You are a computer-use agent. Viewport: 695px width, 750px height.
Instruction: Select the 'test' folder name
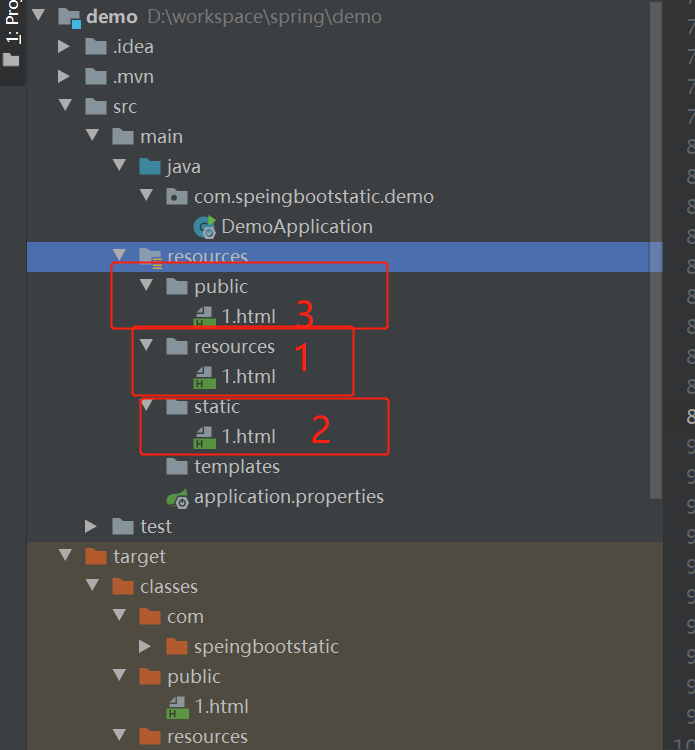click(x=156, y=527)
